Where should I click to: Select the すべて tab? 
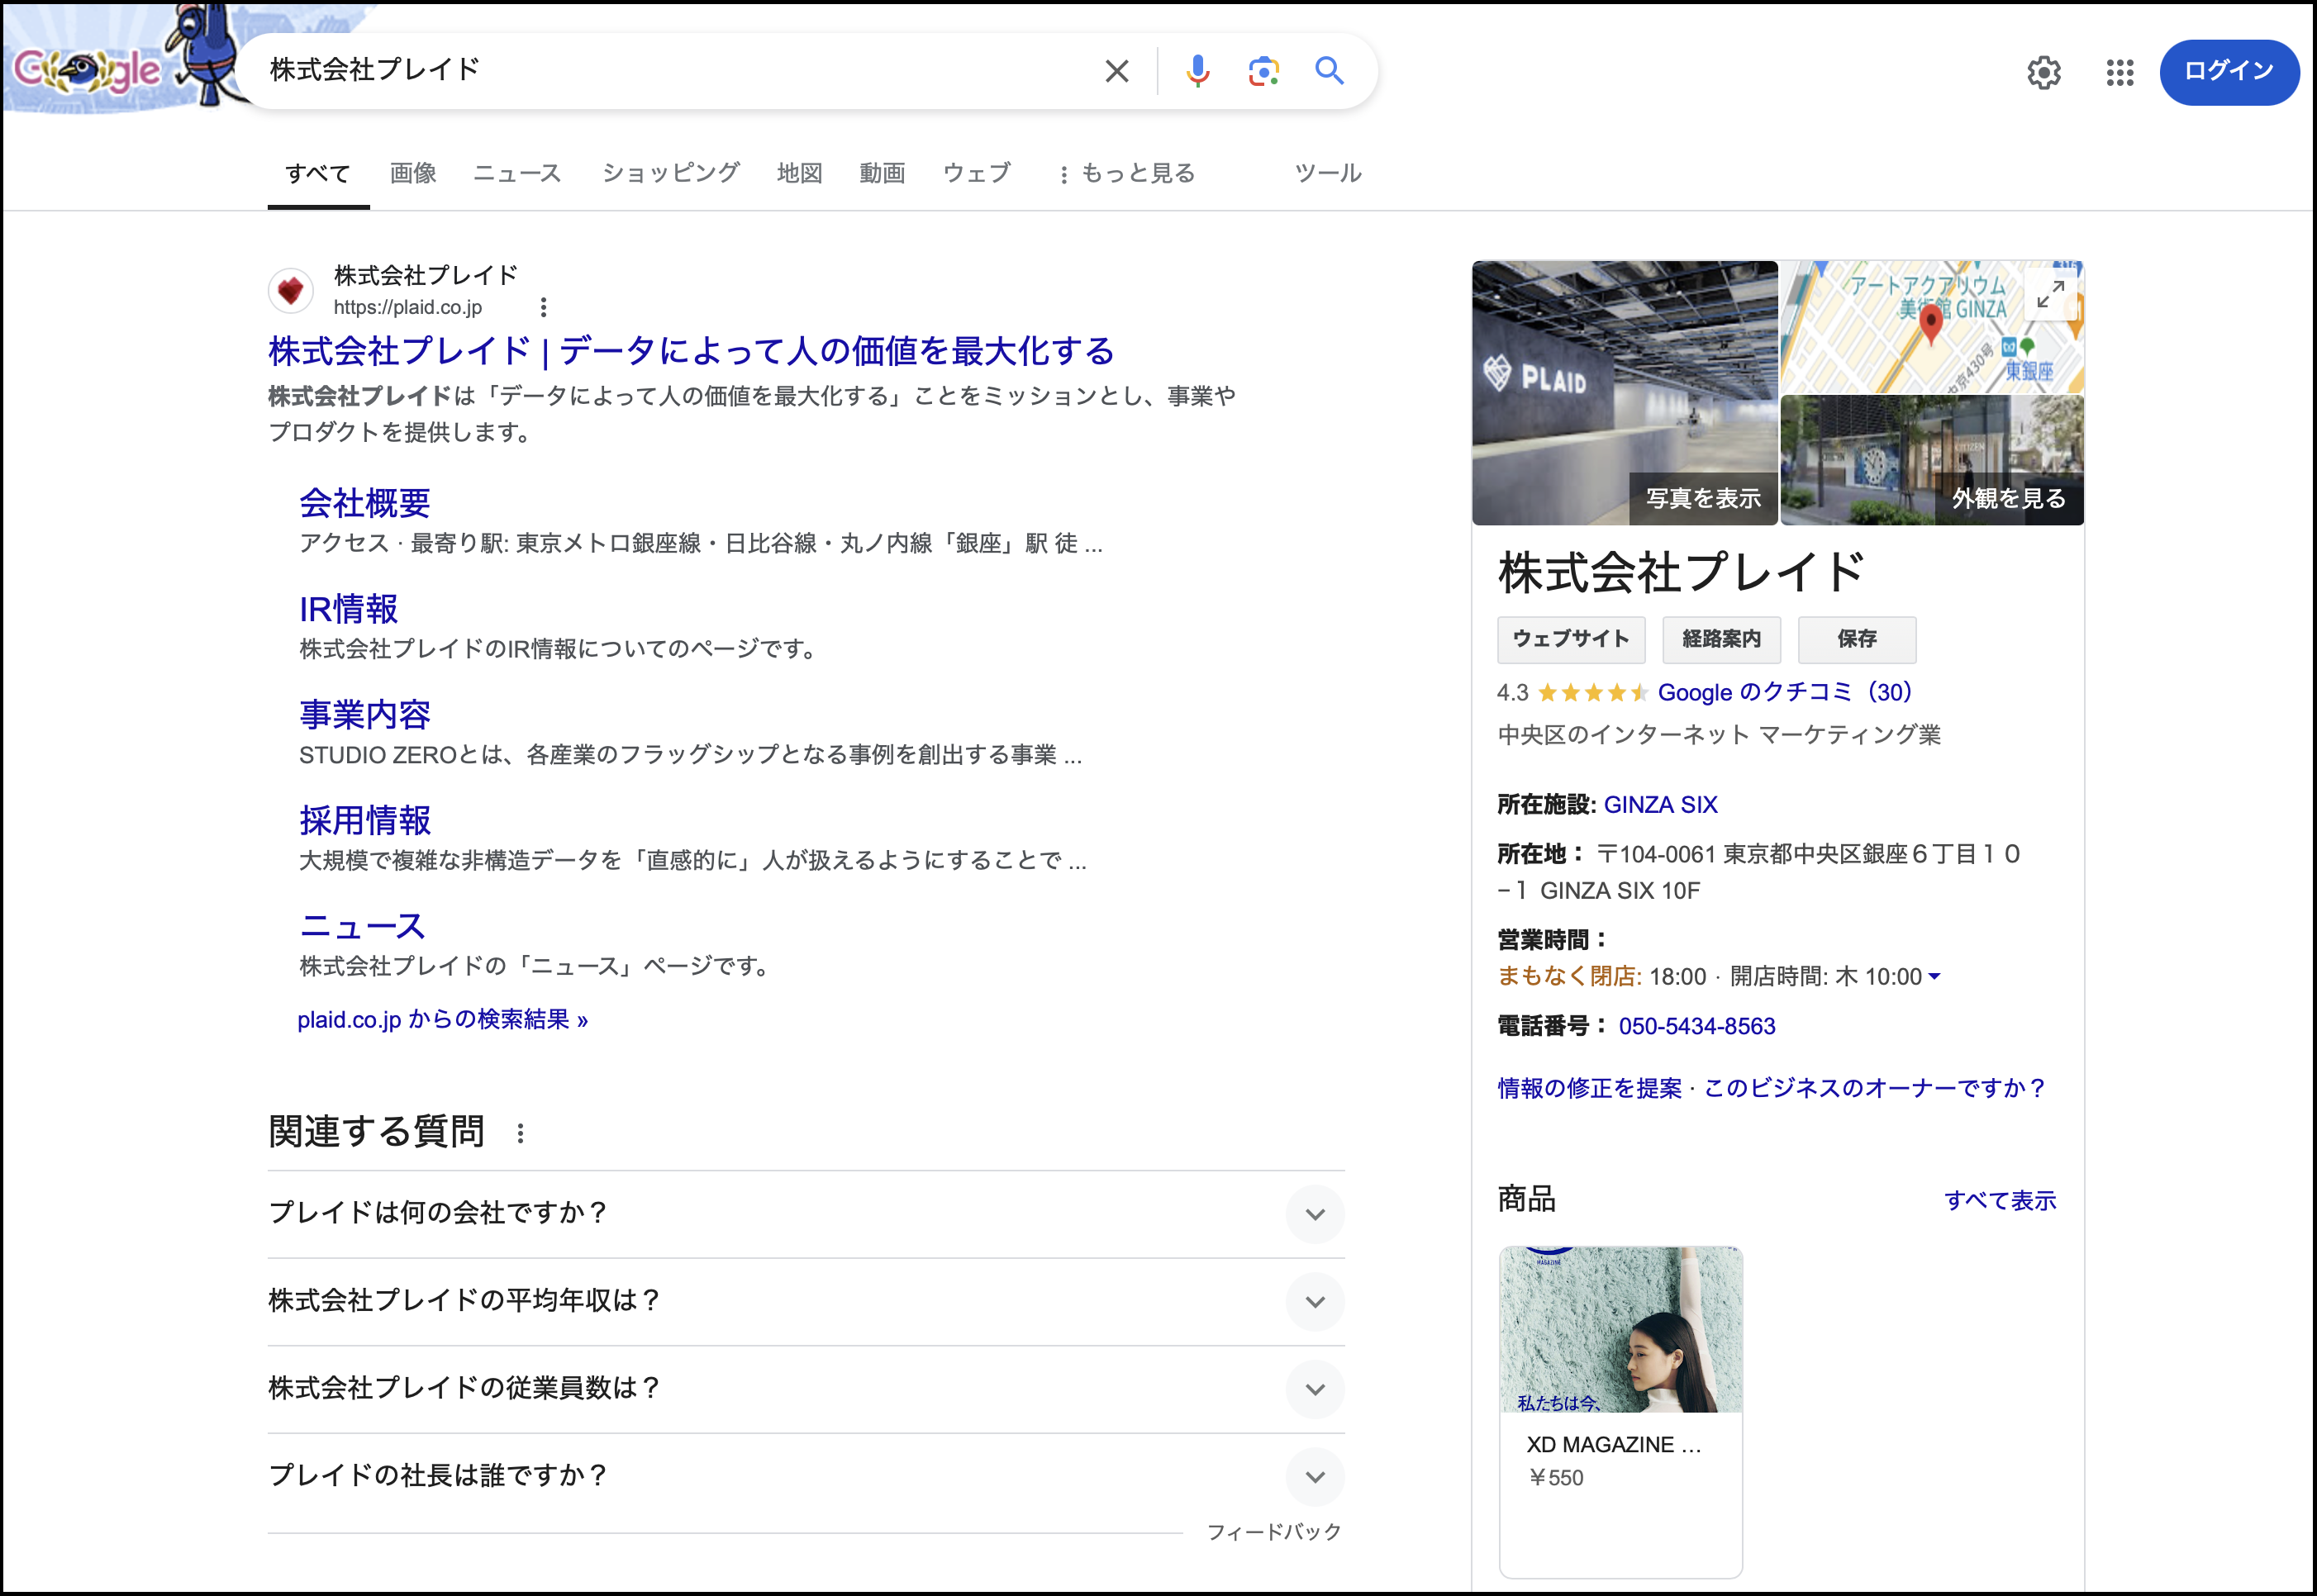[317, 174]
